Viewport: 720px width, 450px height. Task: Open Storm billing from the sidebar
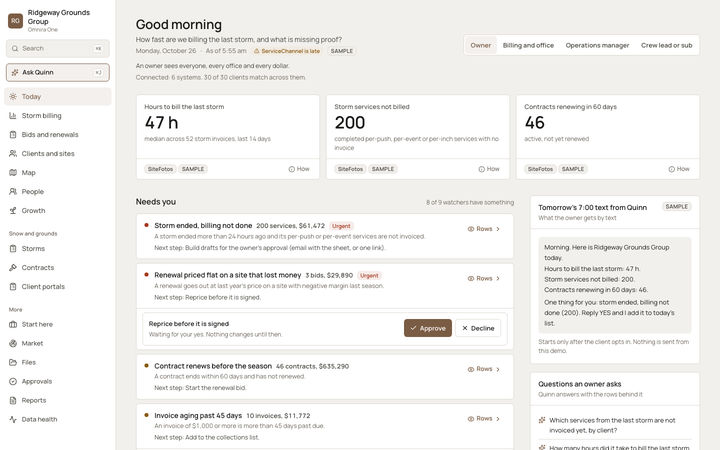[x=58, y=116]
